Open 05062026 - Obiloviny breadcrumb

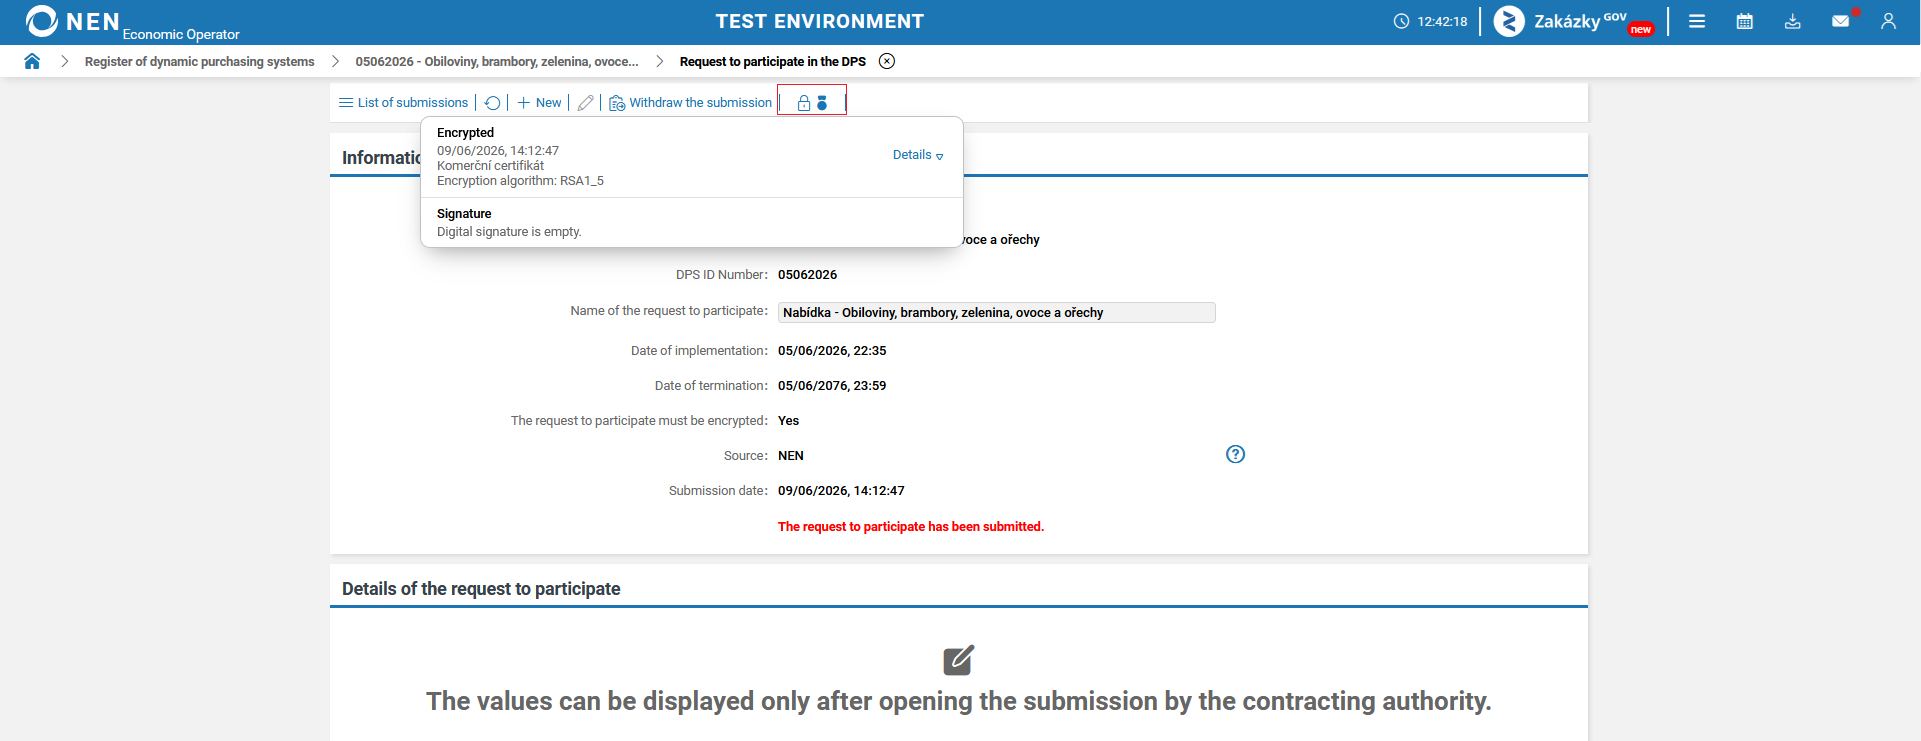(497, 61)
